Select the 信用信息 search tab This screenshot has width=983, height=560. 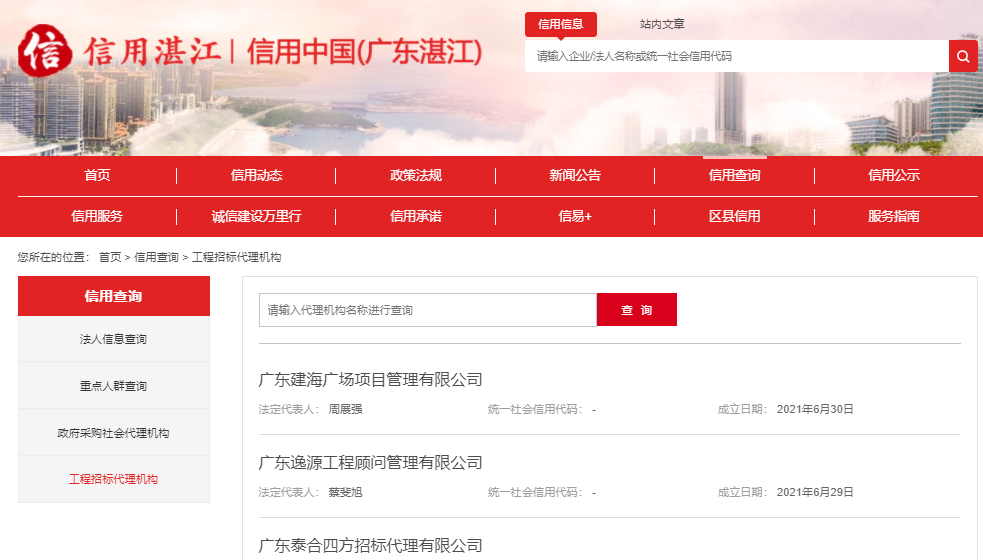560,24
